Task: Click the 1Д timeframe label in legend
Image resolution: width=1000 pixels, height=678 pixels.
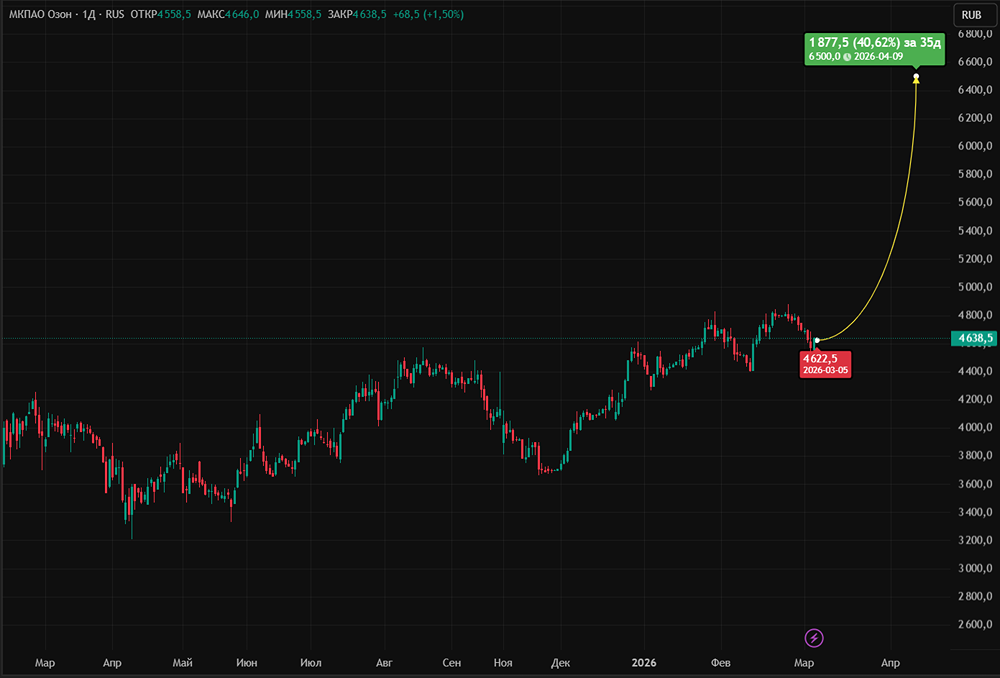Action: click(x=89, y=14)
